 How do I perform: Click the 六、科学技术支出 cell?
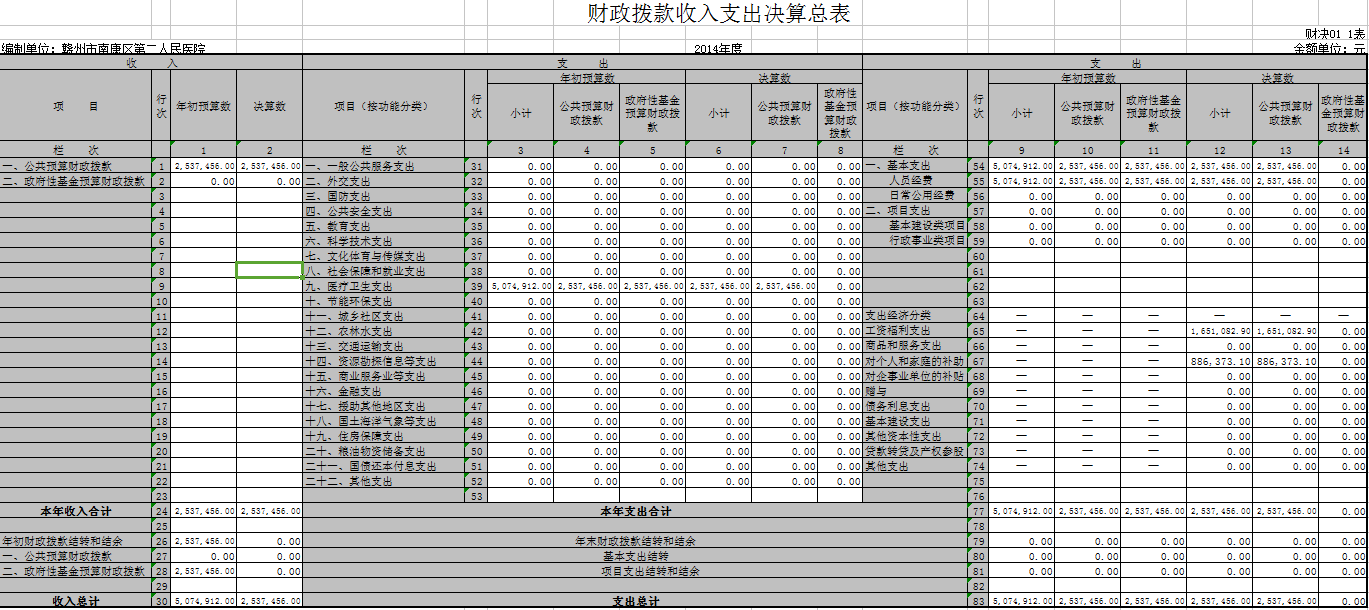pyautogui.click(x=384, y=242)
